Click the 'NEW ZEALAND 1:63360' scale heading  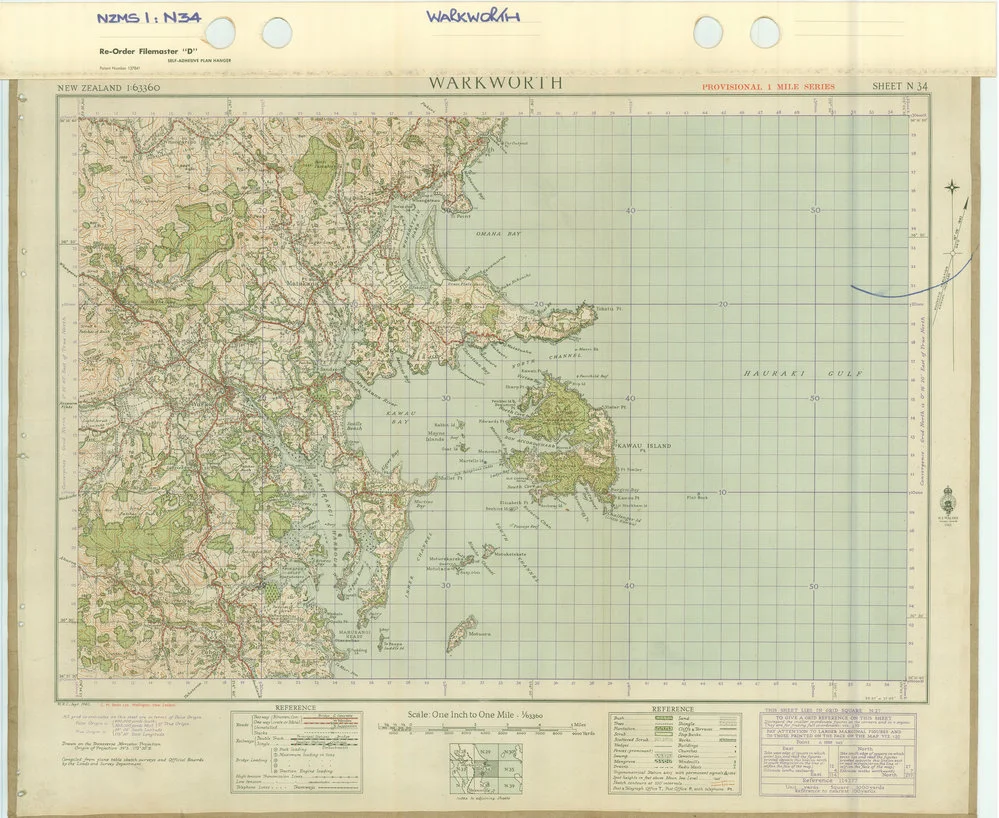[x=109, y=88]
